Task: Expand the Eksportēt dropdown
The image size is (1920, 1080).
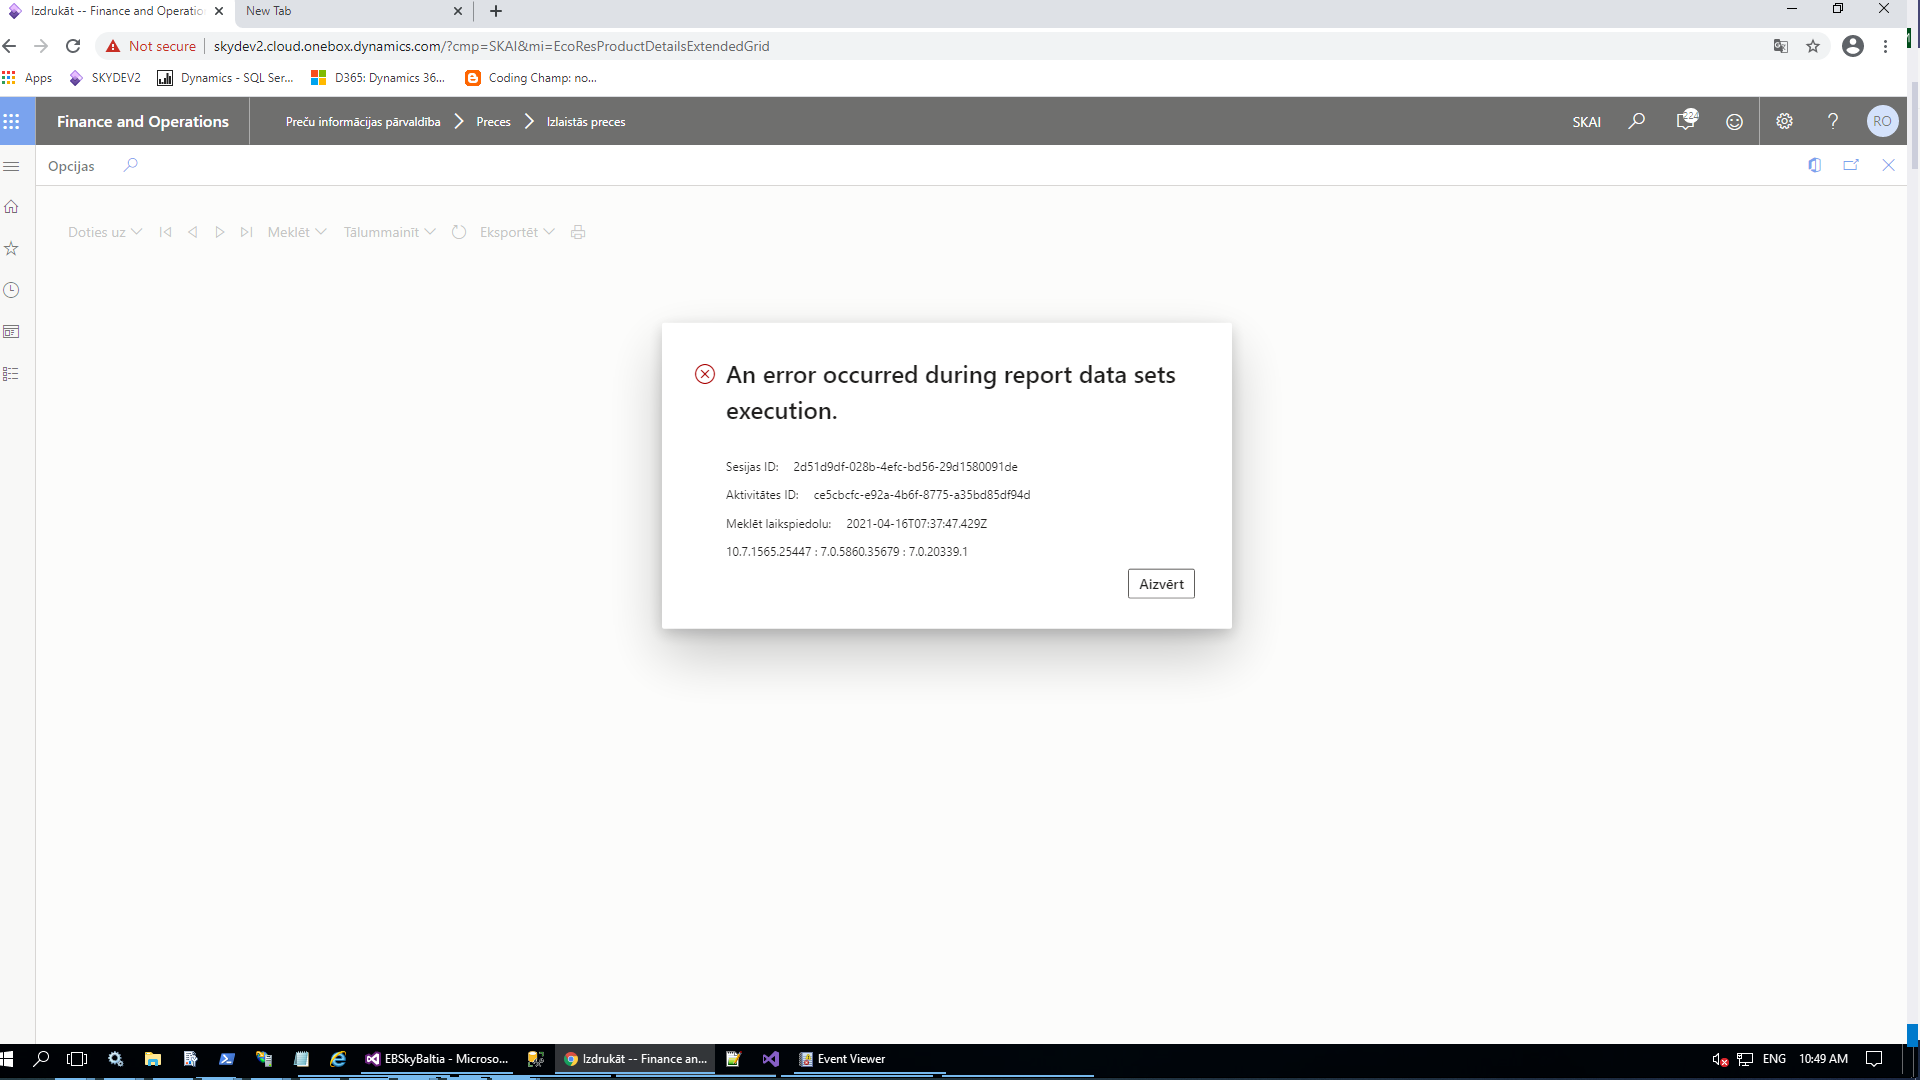Action: pyautogui.click(x=517, y=232)
